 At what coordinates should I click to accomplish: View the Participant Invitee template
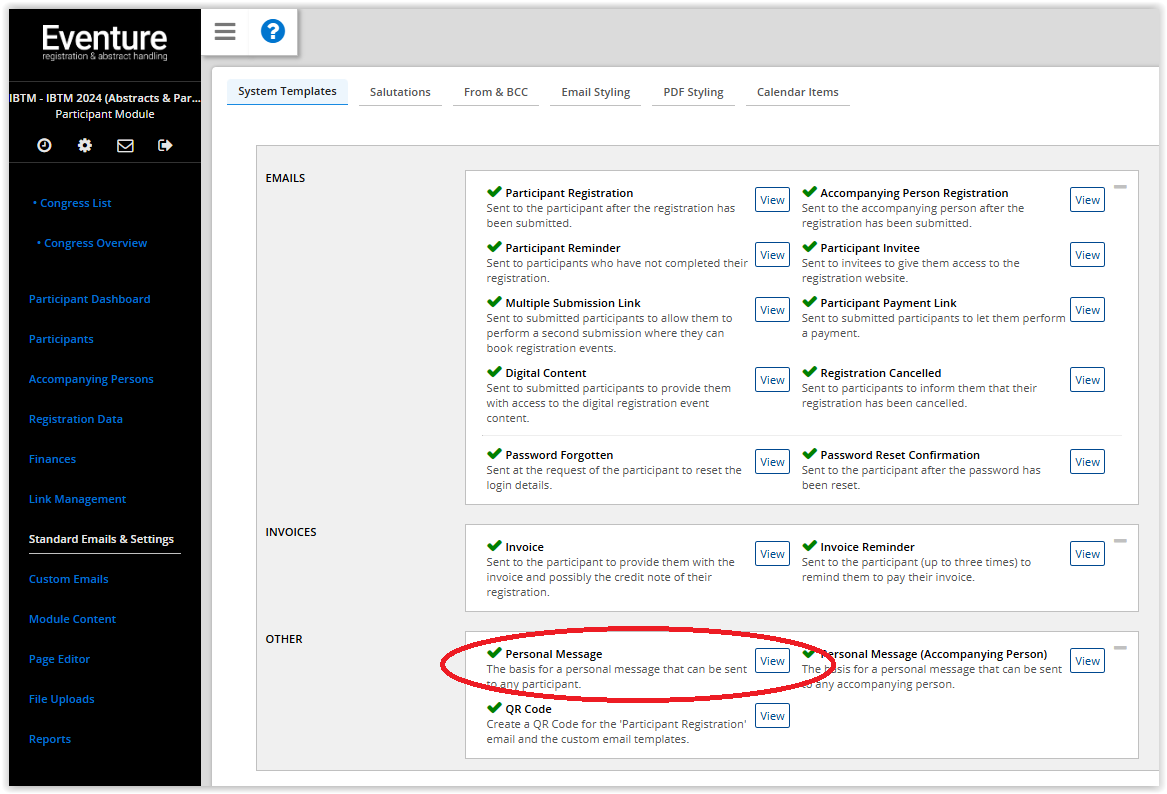coord(1087,254)
